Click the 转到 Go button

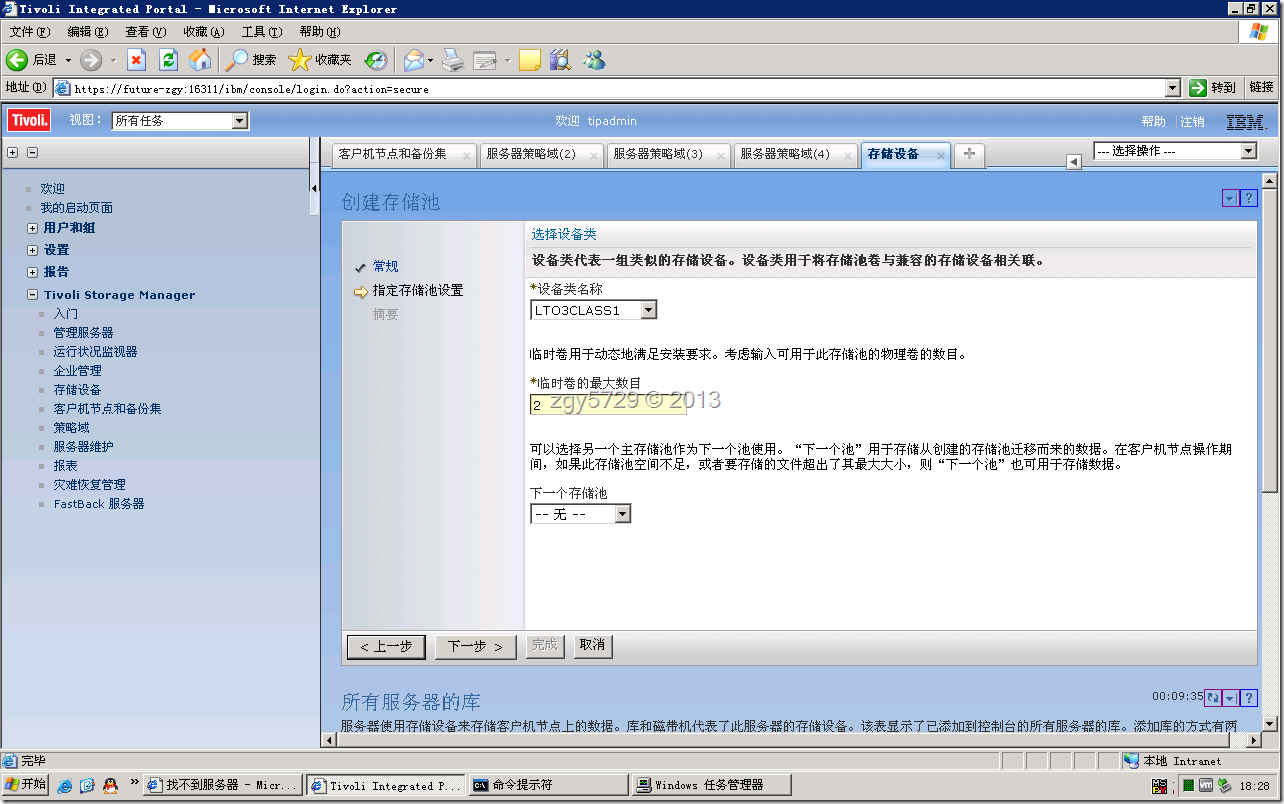pos(1213,88)
